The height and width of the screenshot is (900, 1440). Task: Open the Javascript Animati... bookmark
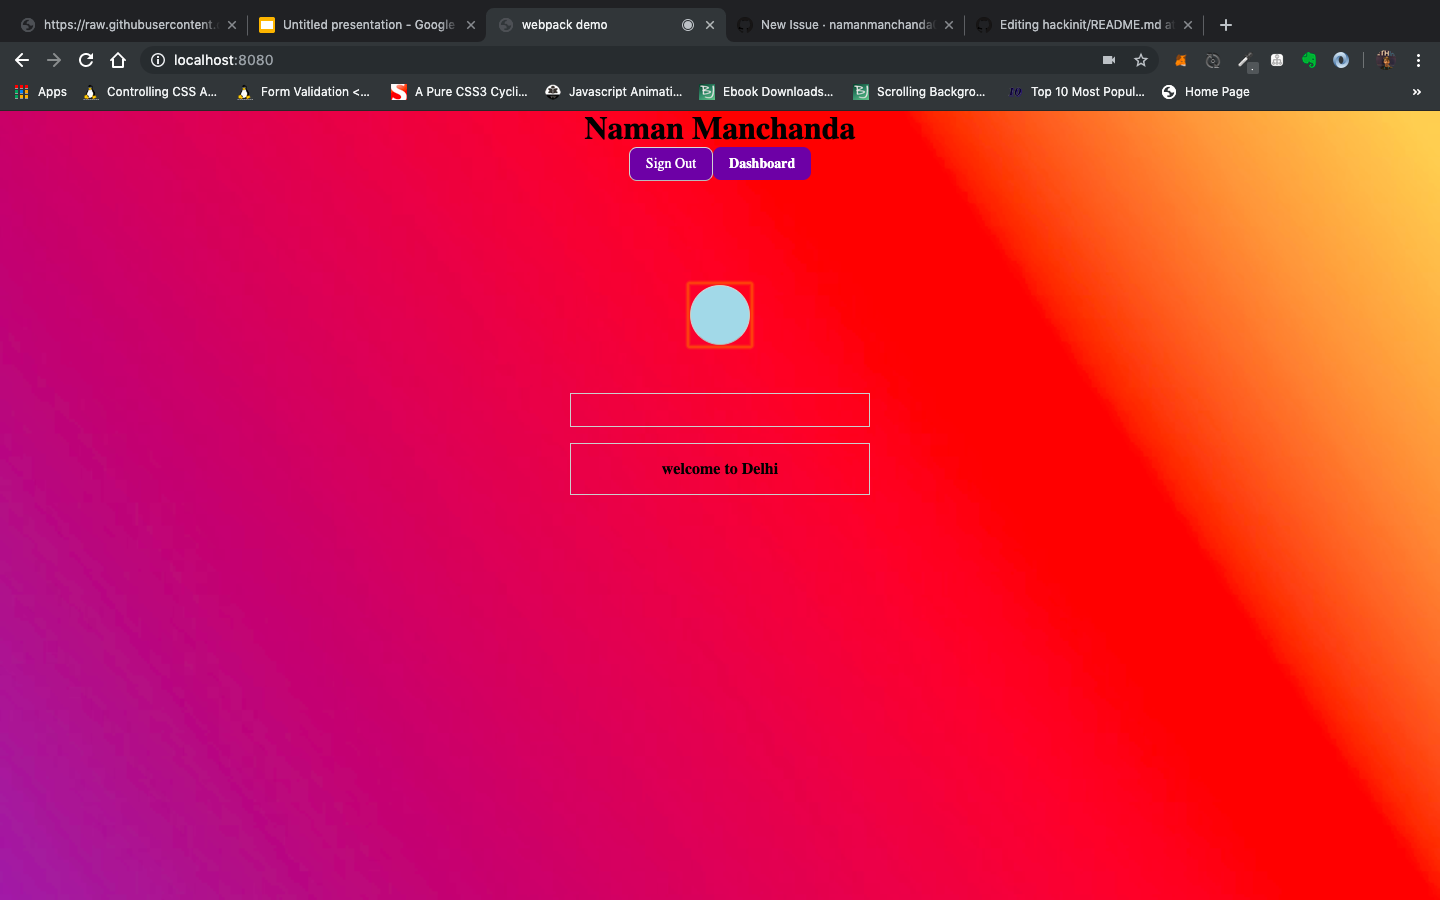click(x=614, y=92)
